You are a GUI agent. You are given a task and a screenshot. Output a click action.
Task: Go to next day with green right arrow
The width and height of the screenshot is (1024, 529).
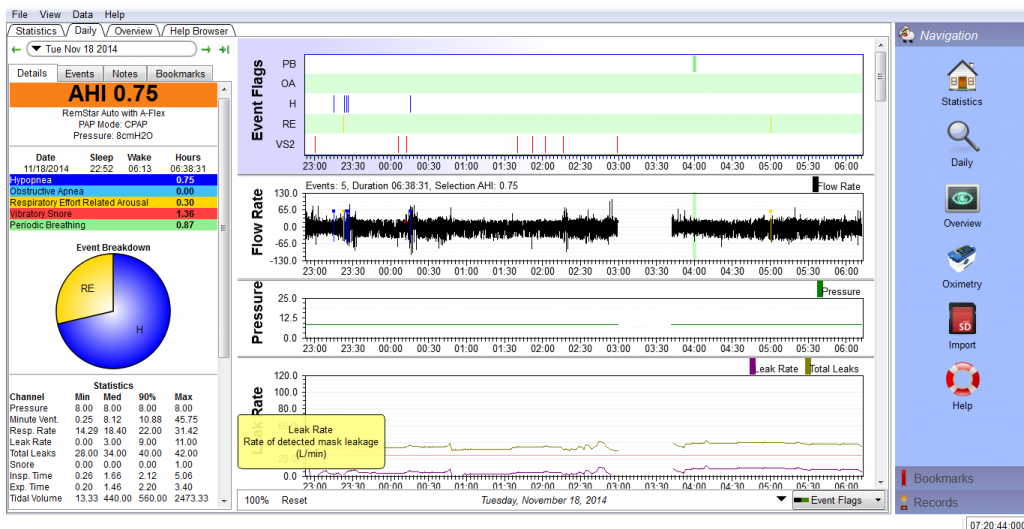pyautogui.click(x=206, y=49)
